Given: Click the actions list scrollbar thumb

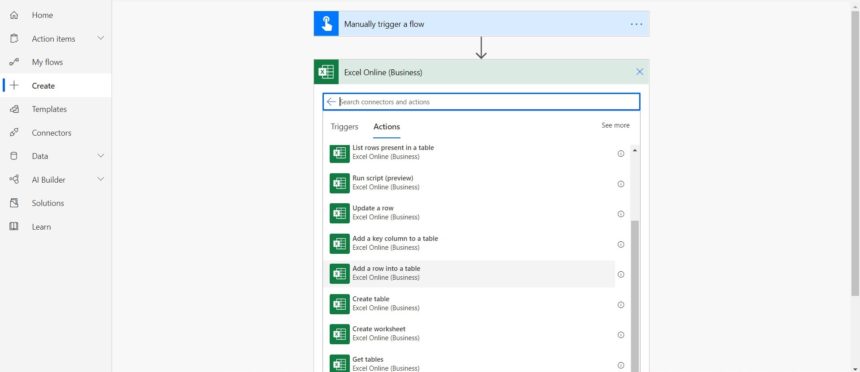Looking at the screenshot, I should [x=635, y=296].
